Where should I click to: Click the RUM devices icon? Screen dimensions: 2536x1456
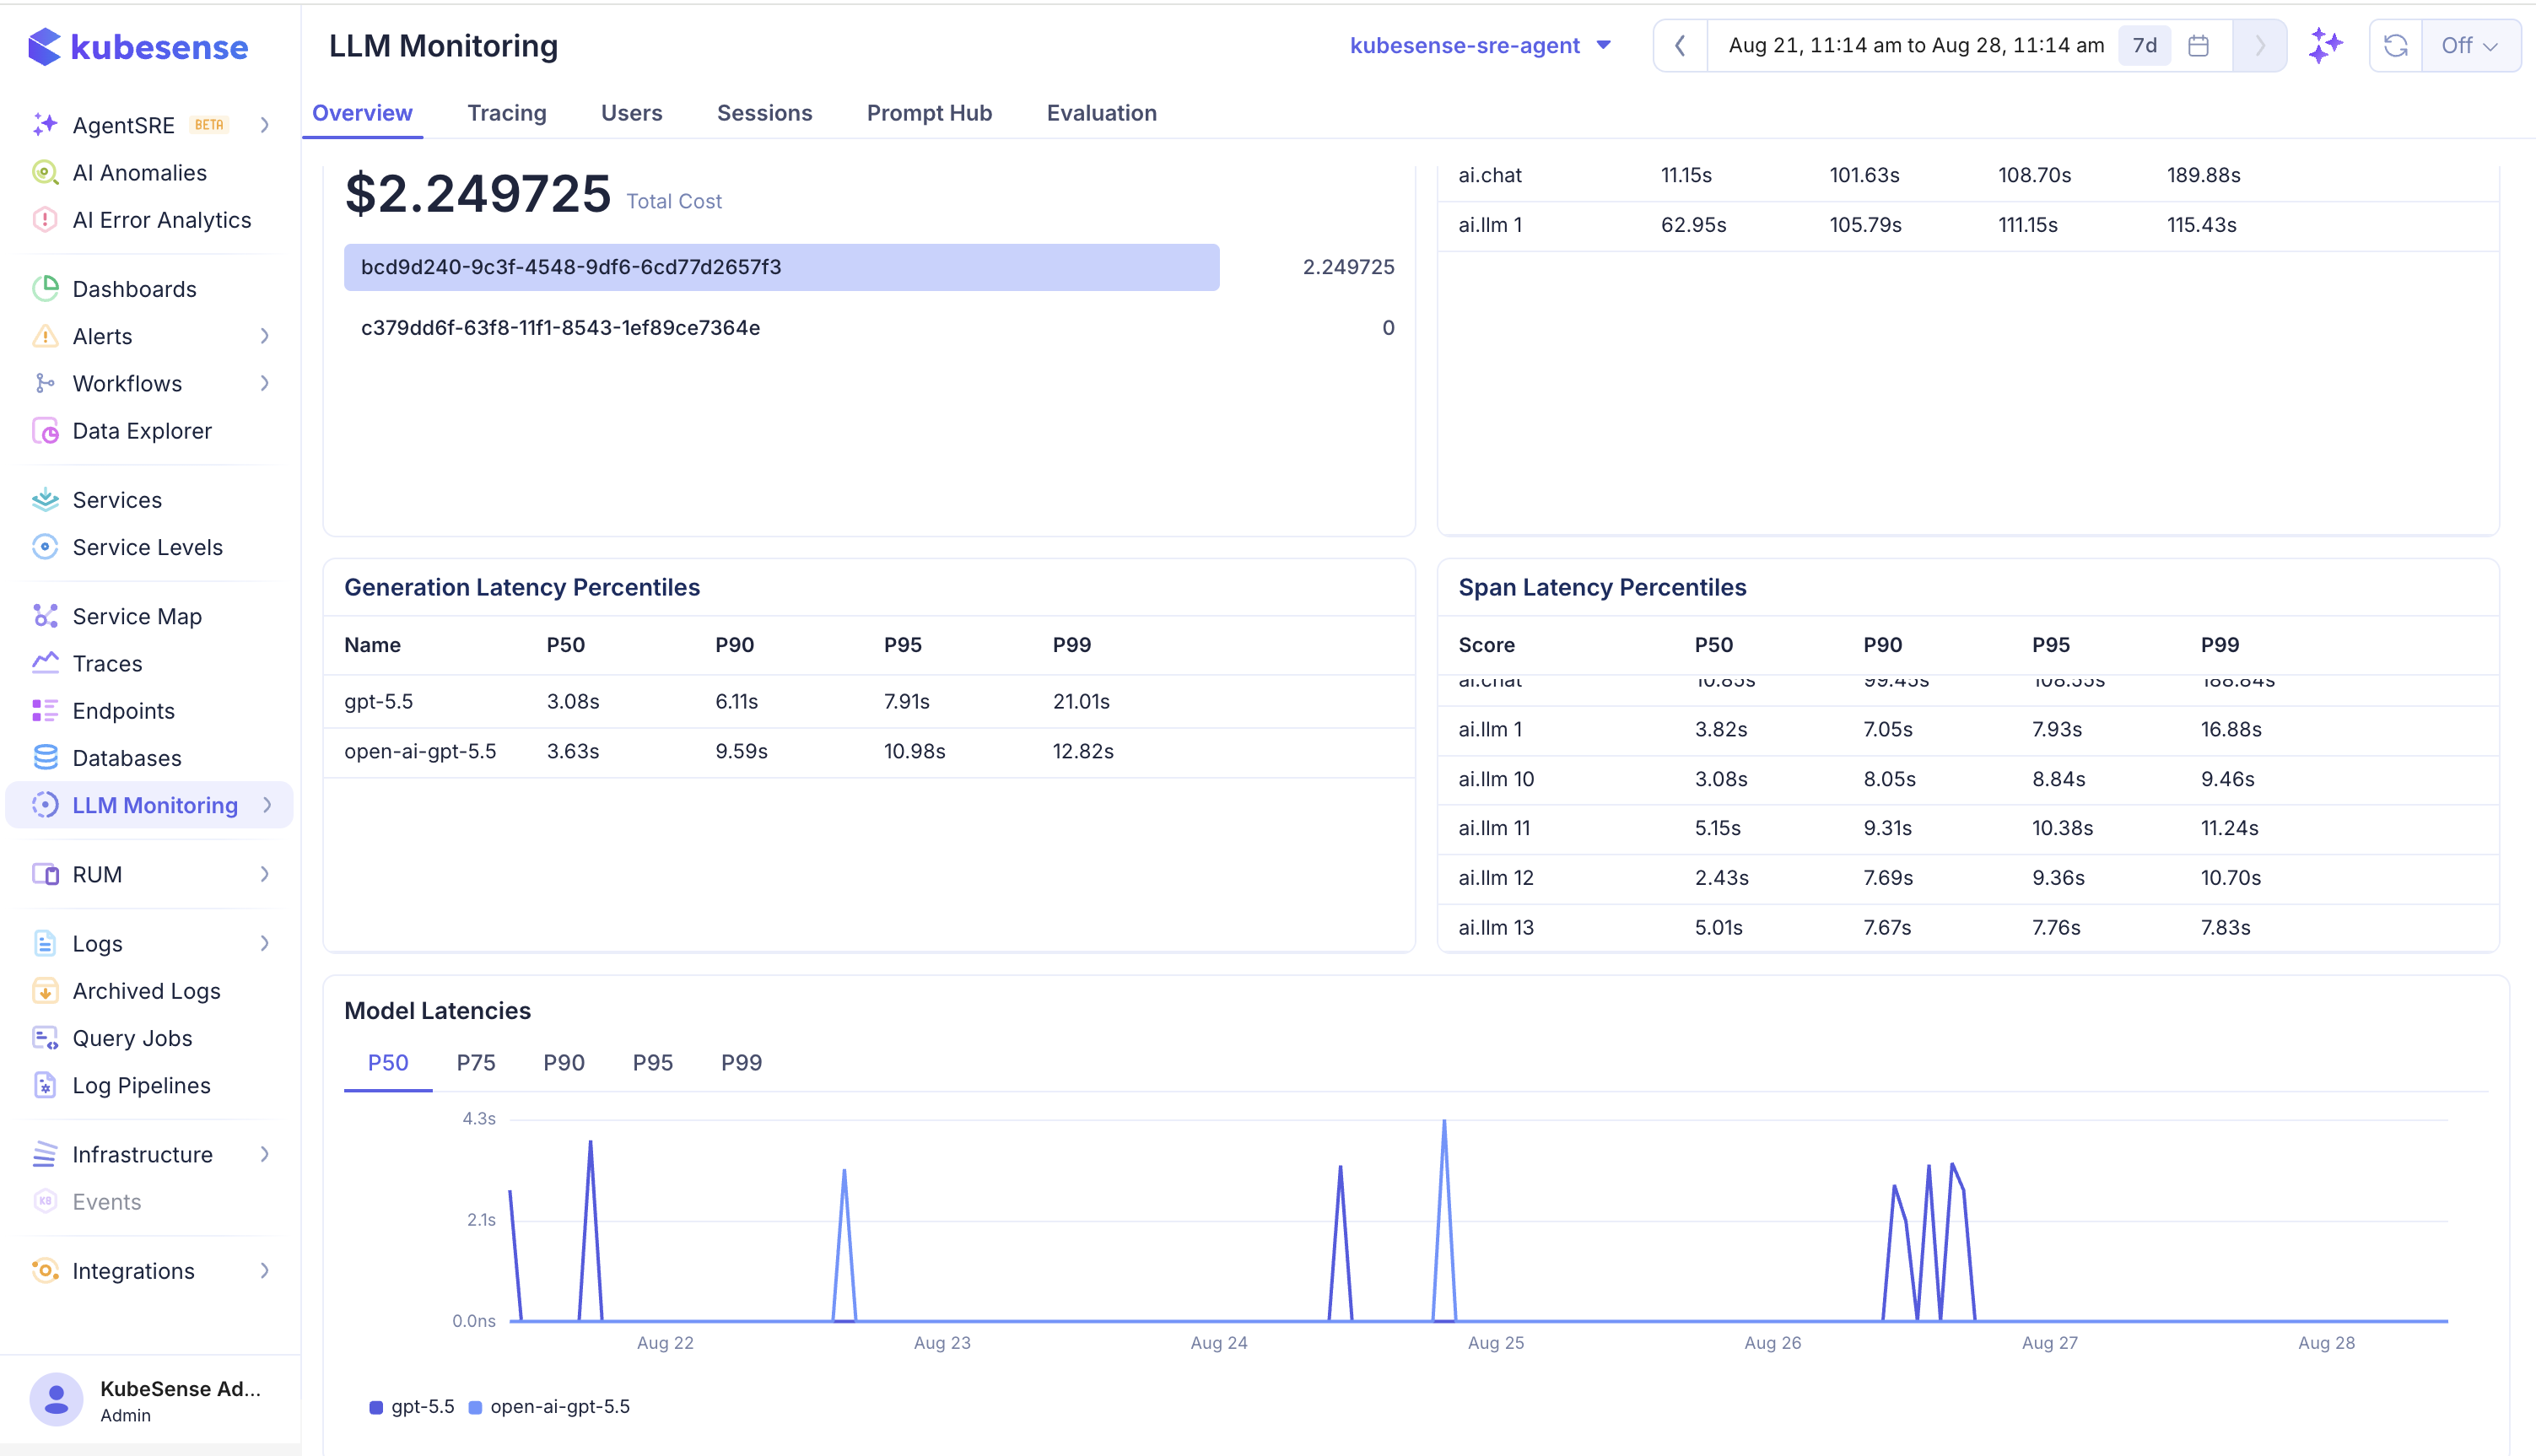(45, 874)
